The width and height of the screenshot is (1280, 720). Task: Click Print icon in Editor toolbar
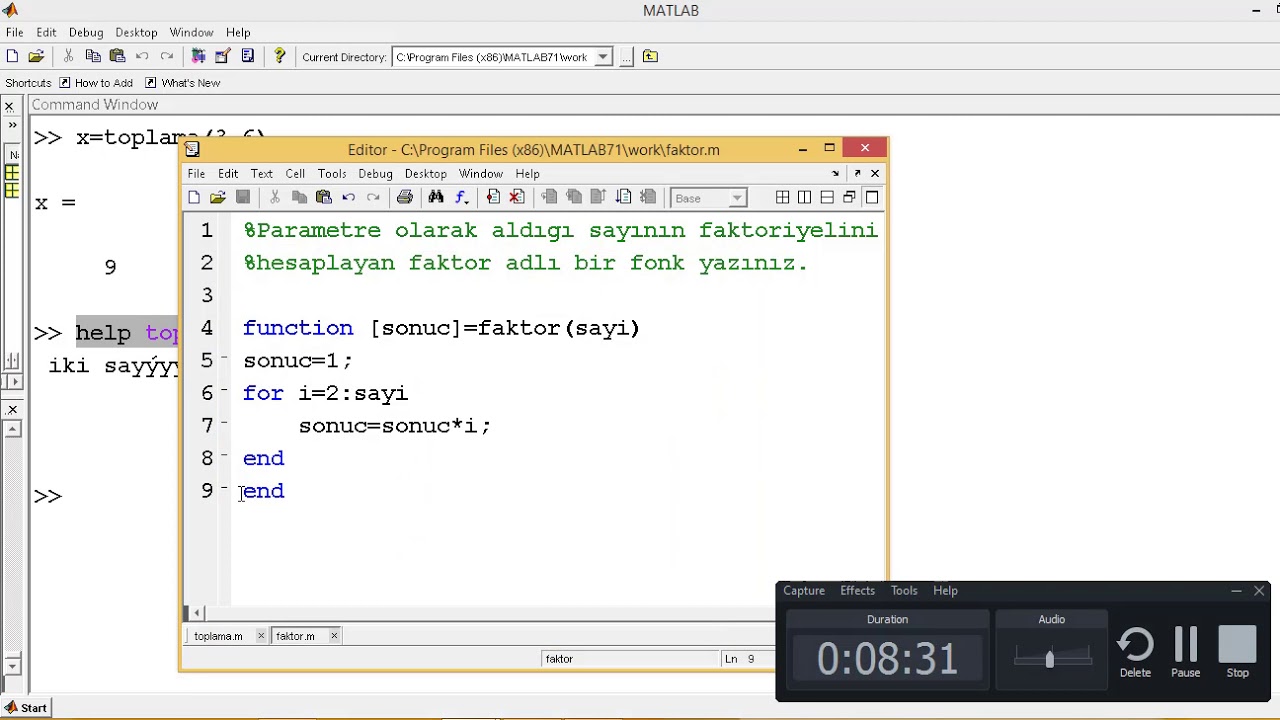pyautogui.click(x=404, y=198)
